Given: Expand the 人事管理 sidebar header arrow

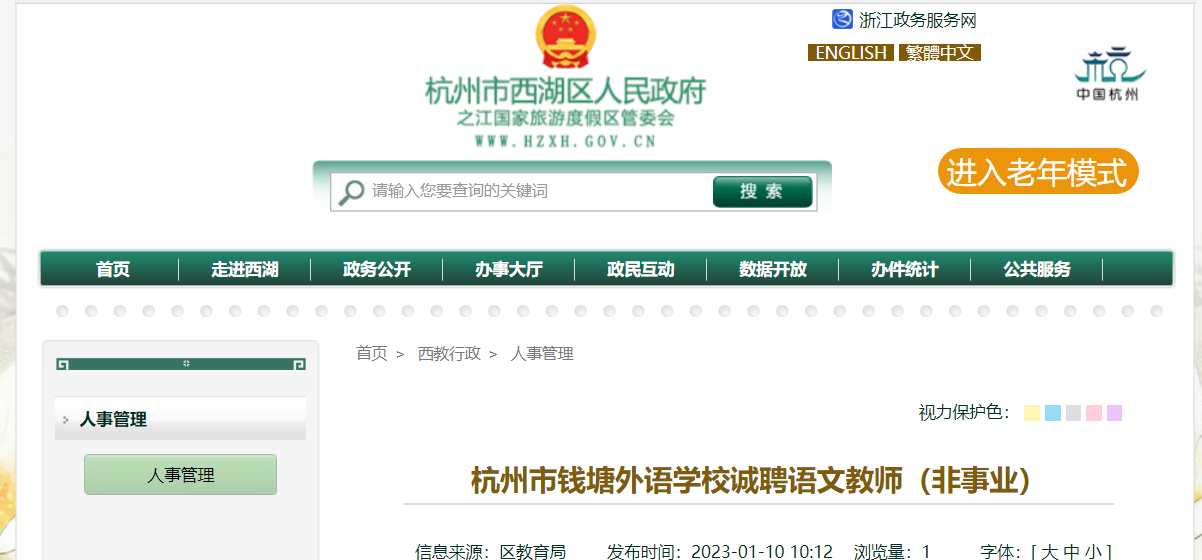Looking at the screenshot, I should (x=66, y=420).
